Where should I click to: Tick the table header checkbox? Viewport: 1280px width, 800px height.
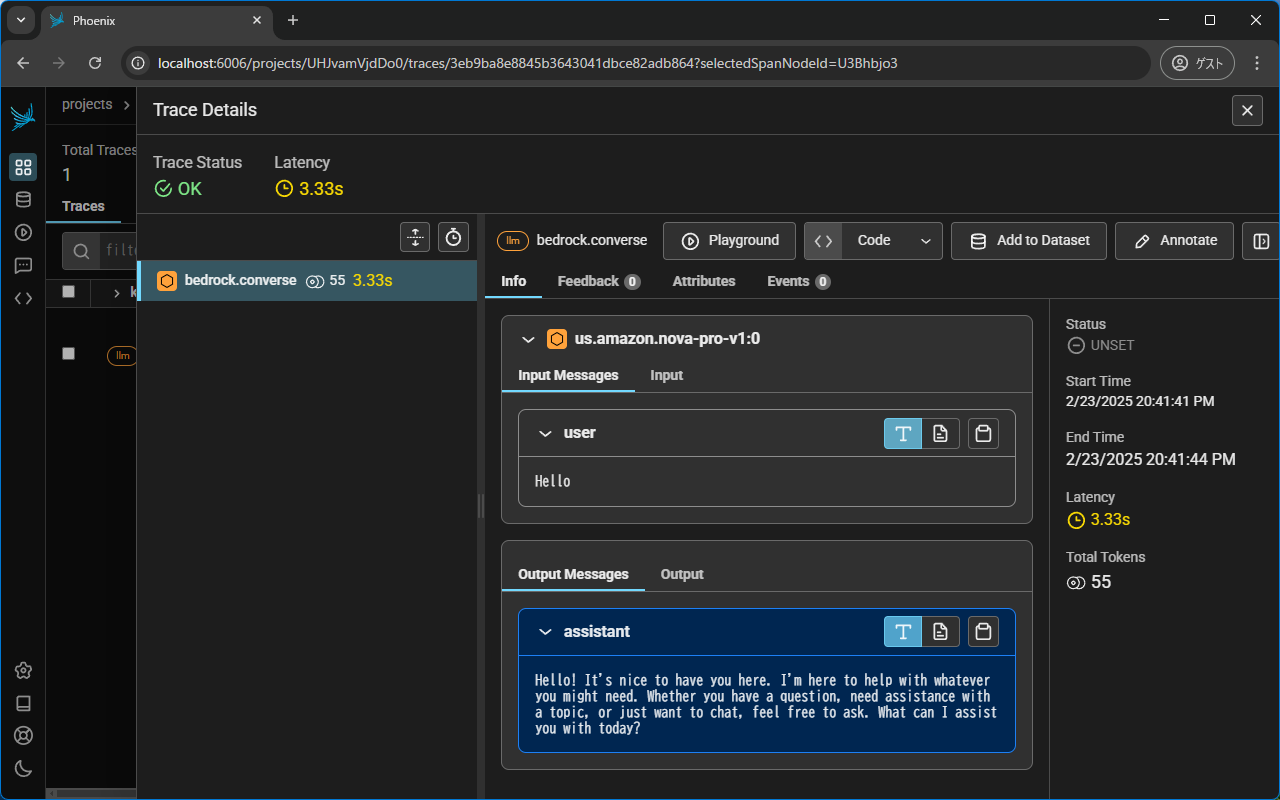(x=68, y=292)
